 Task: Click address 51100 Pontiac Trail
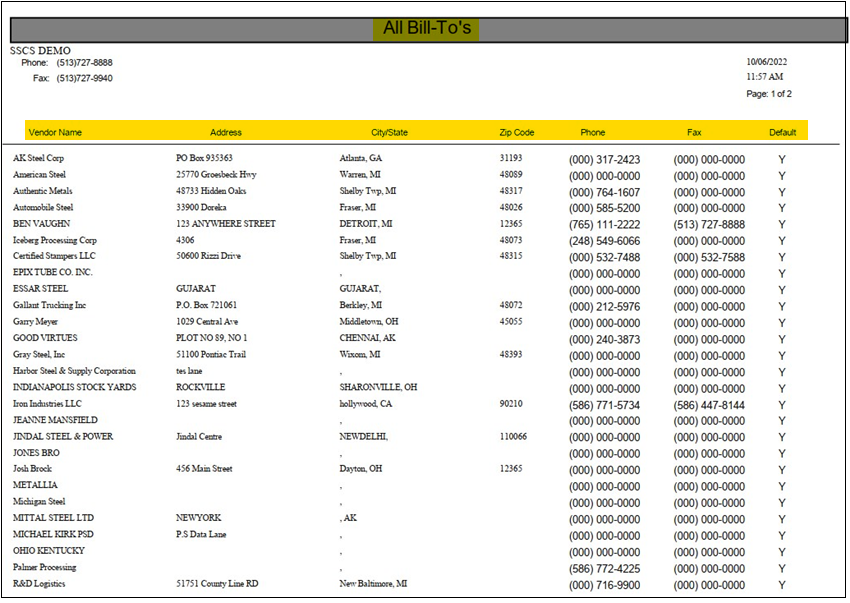point(211,354)
